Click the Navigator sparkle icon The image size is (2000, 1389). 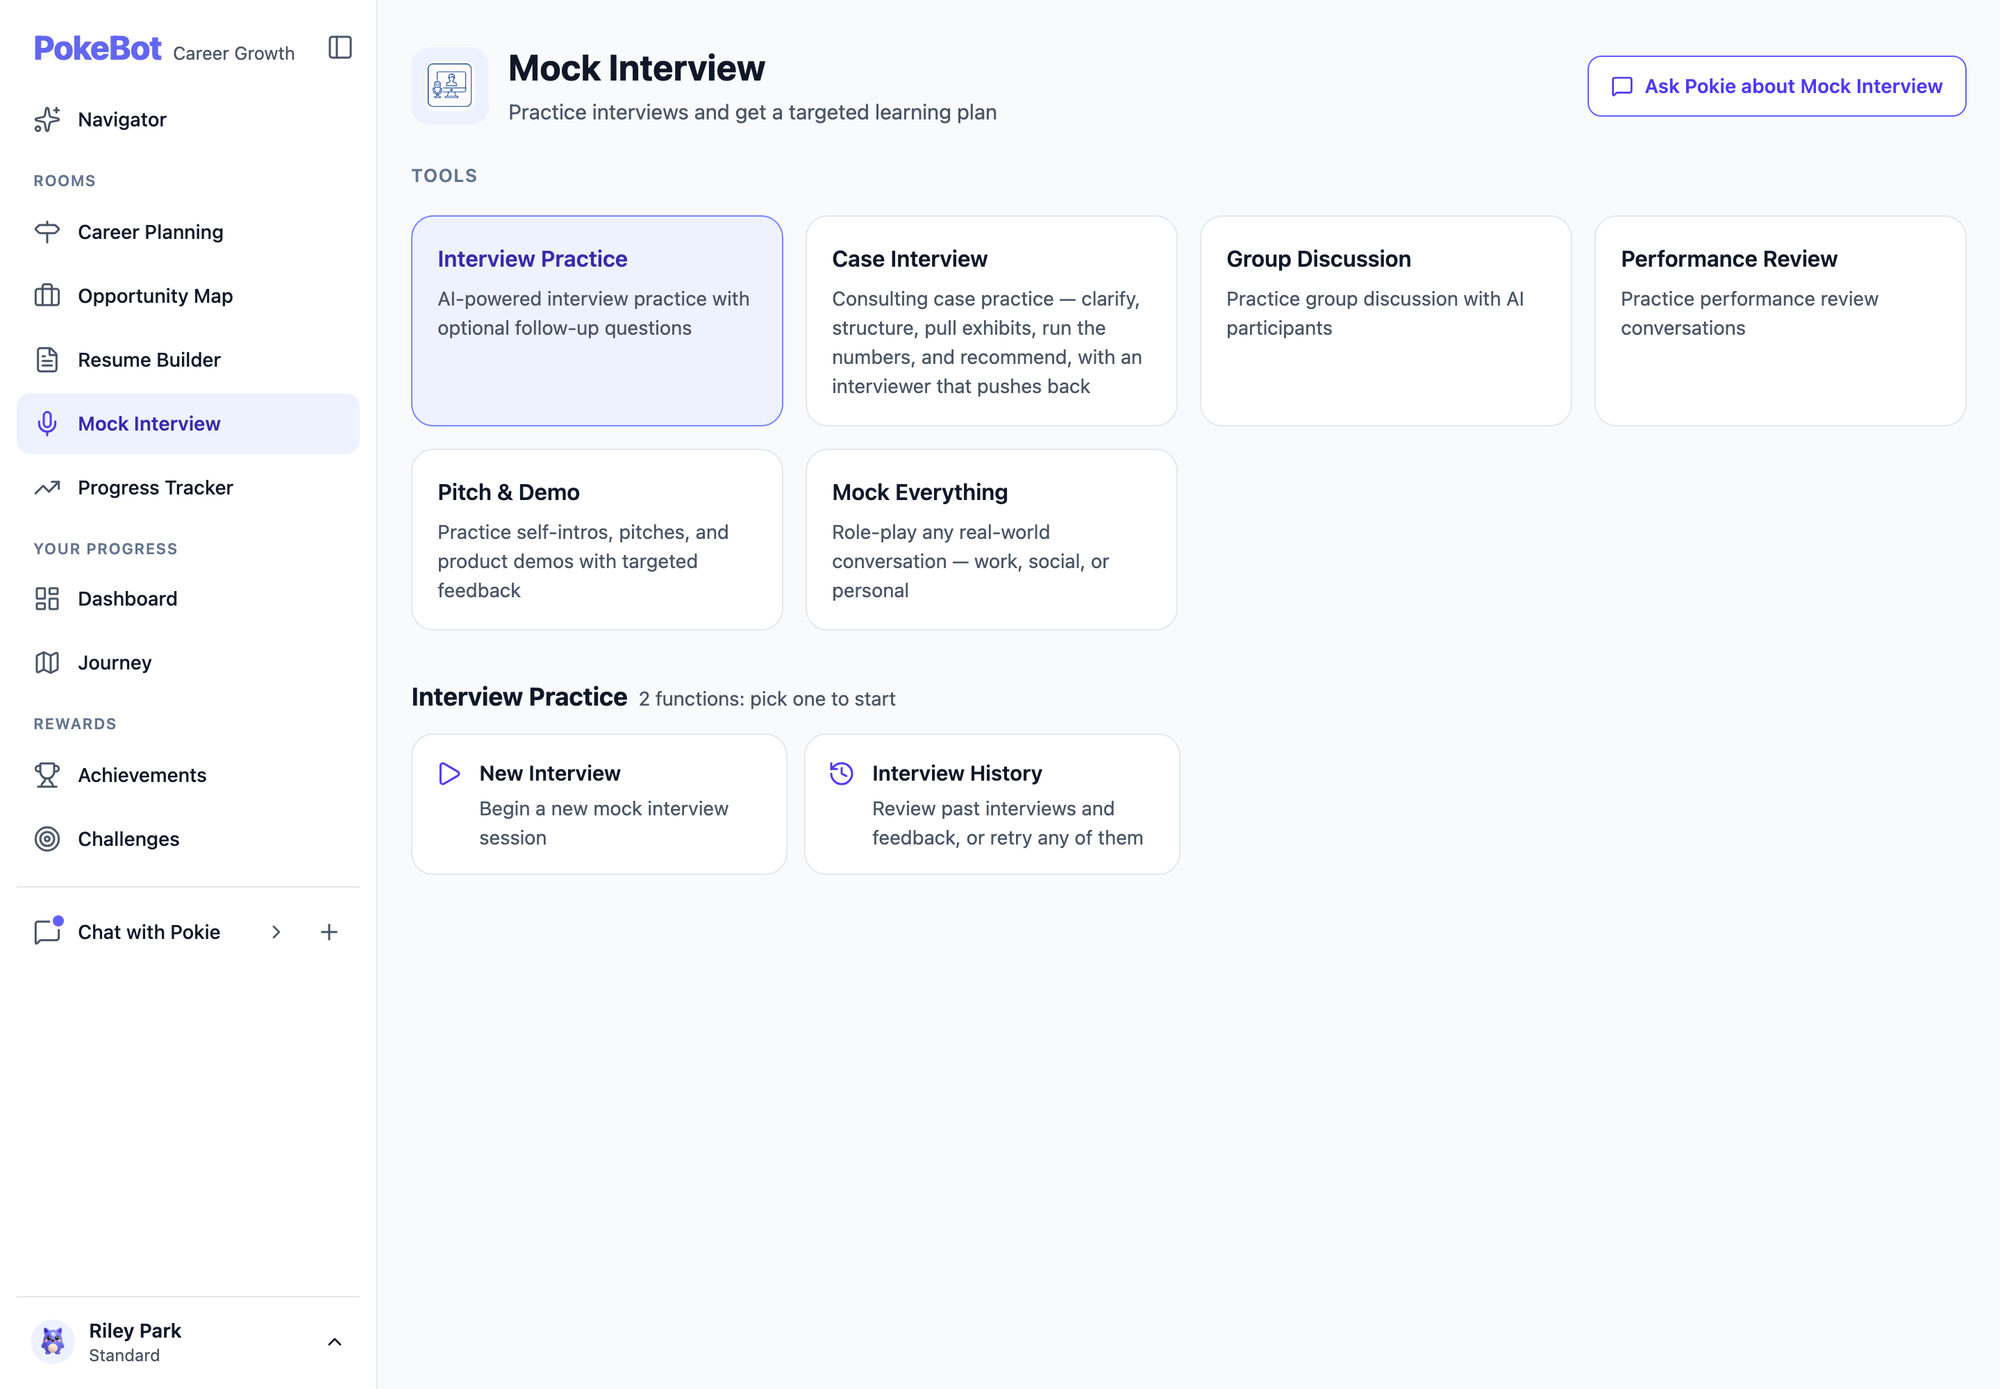[x=47, y=120]
